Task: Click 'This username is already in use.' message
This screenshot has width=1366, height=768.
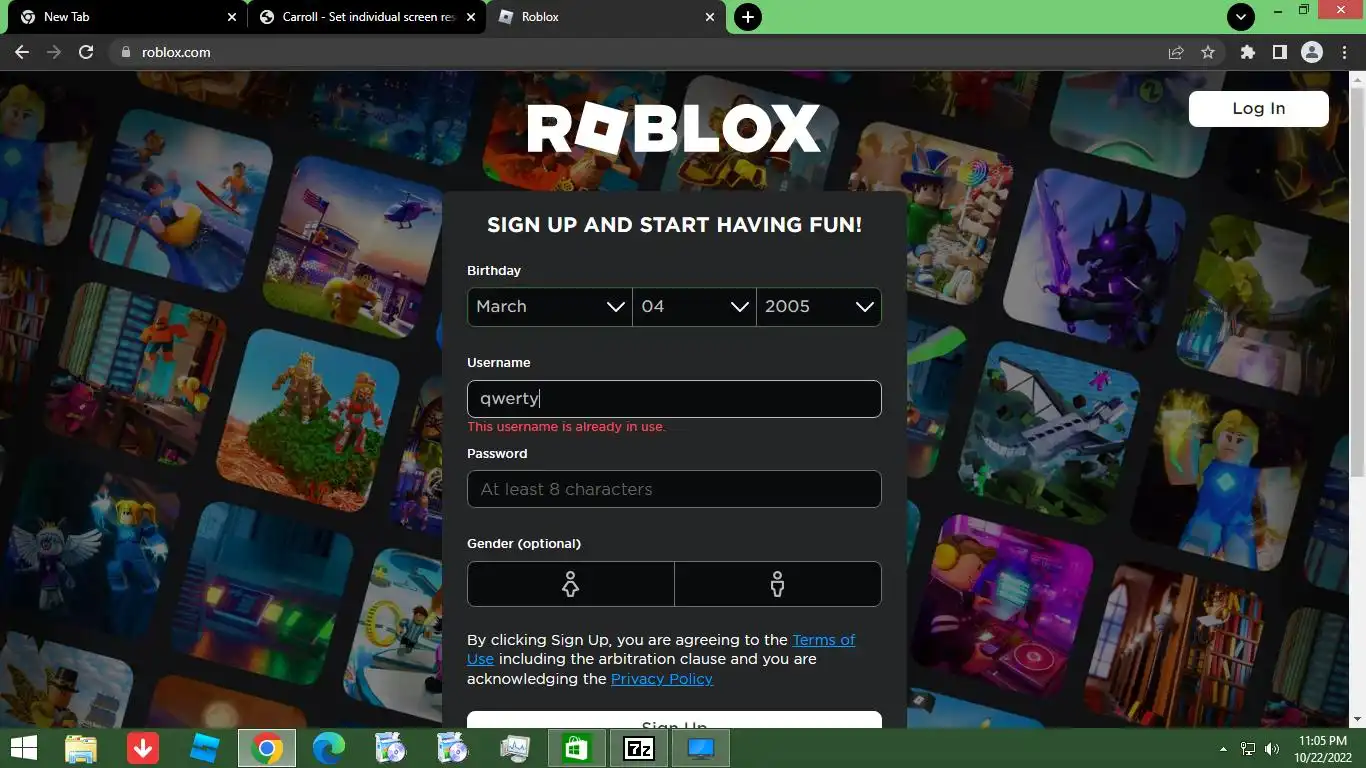Action: 566,427
